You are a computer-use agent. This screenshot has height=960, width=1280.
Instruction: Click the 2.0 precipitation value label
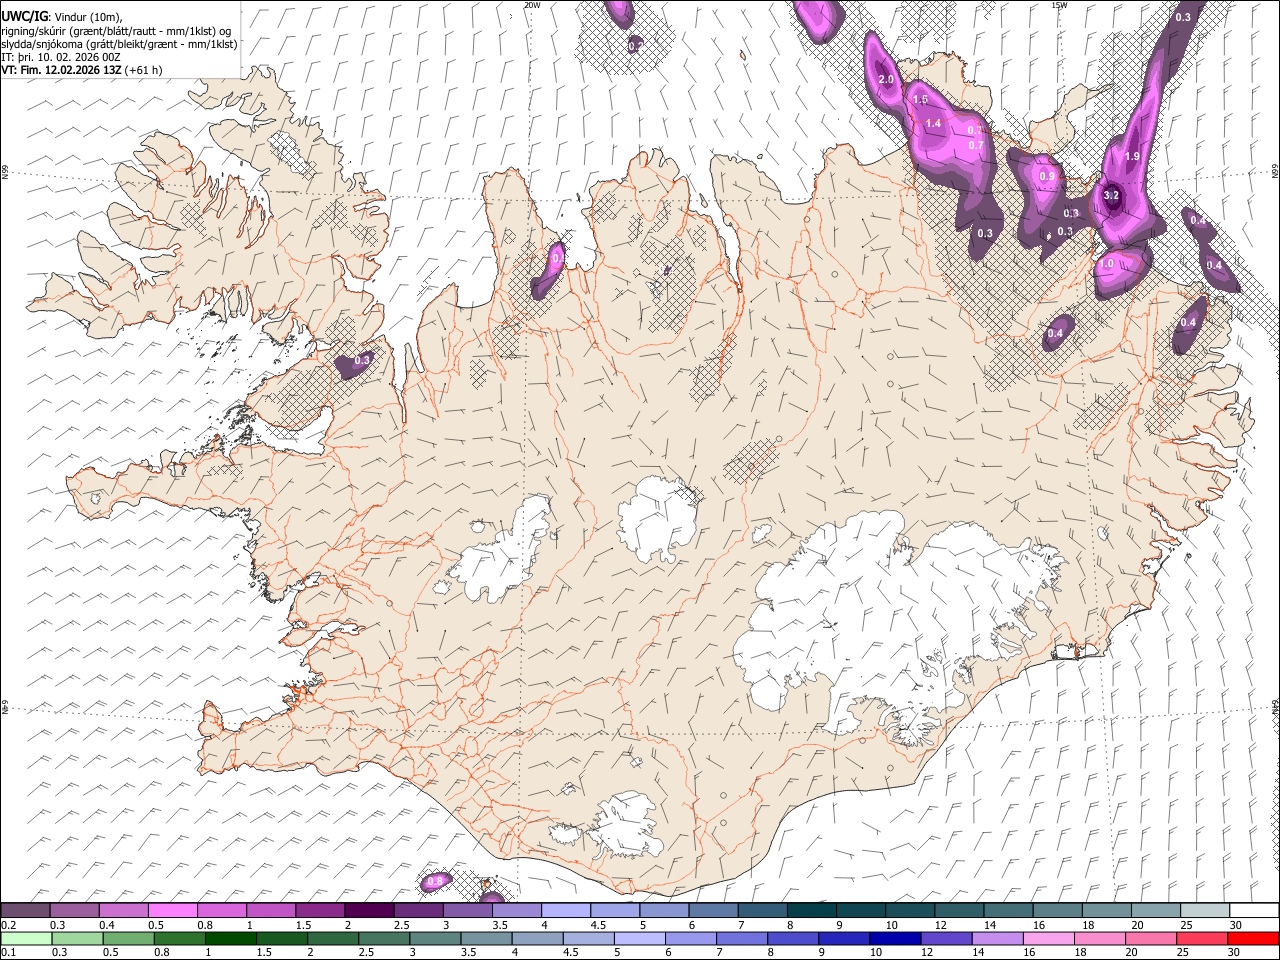pos(885,79)
